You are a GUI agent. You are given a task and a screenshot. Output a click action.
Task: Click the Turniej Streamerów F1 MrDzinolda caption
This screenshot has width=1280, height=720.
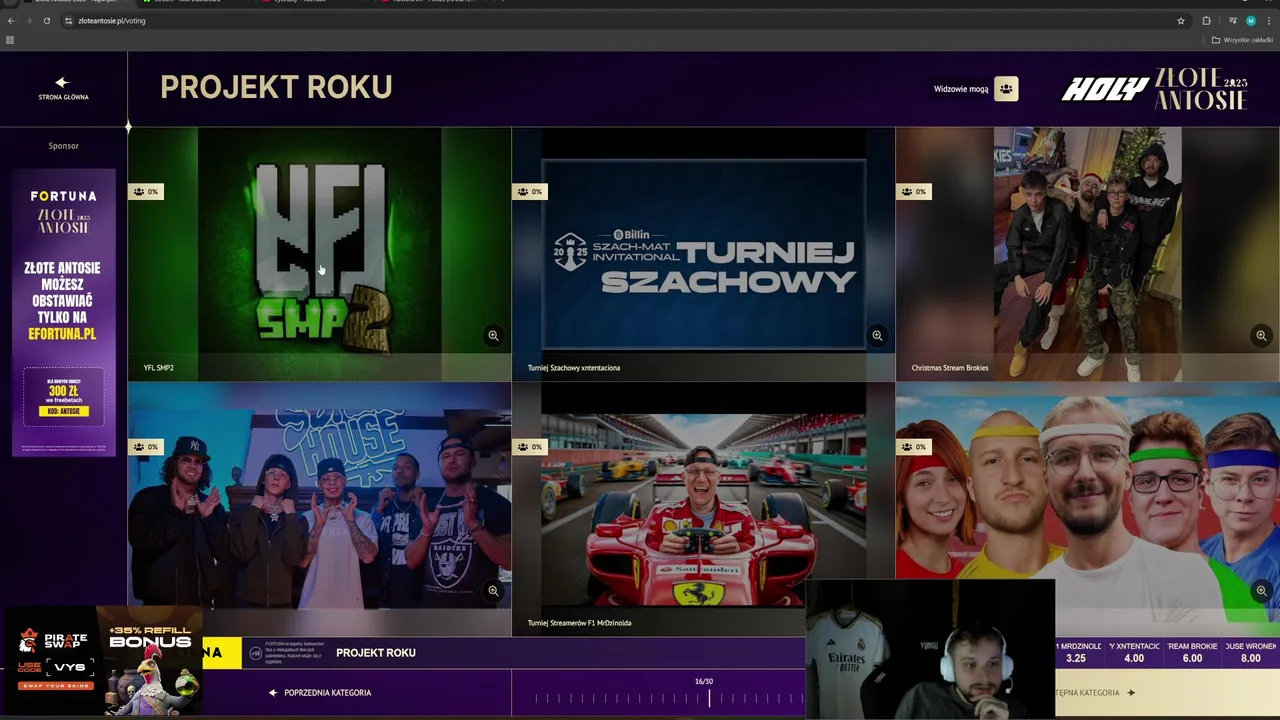579,623
